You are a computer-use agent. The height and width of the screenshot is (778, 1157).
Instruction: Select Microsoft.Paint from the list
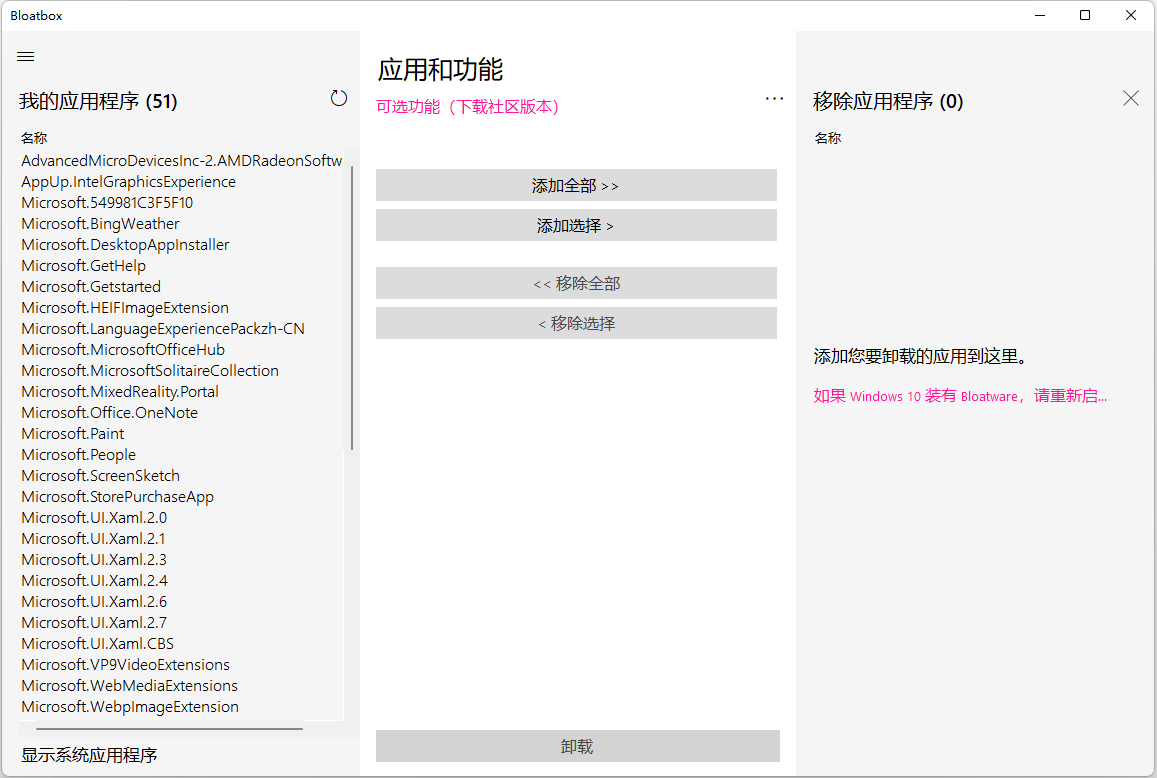coord(72,433)
